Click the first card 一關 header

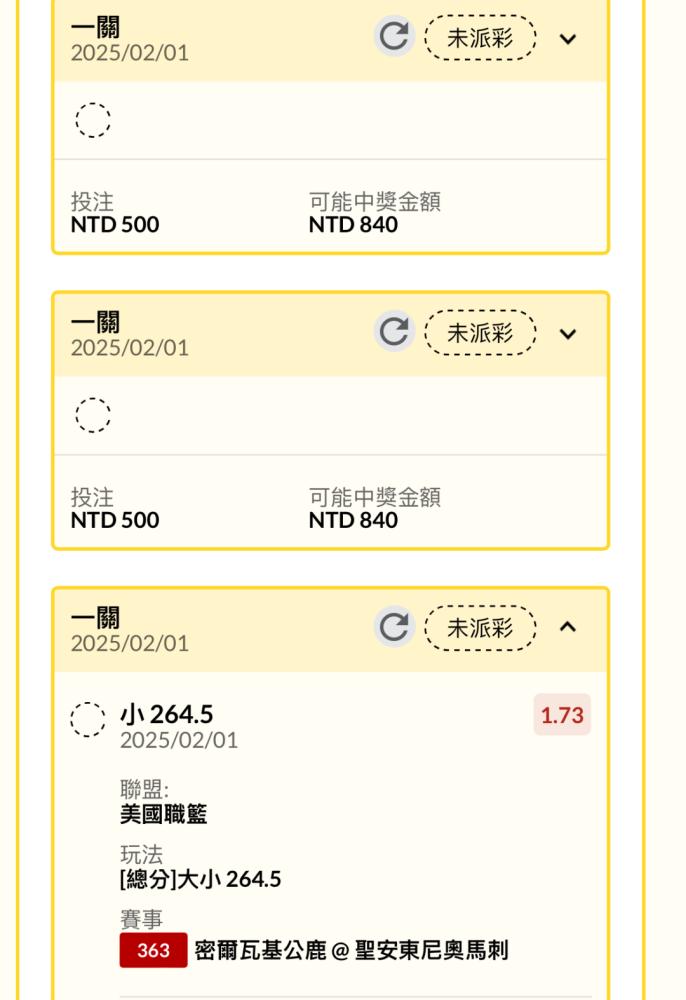95,27
